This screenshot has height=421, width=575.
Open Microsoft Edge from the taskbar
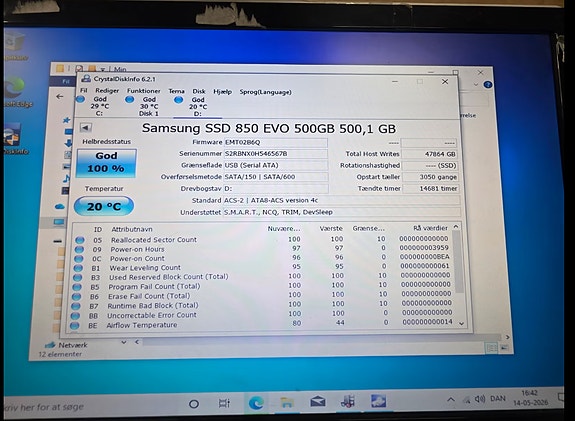tap(256, 403)
